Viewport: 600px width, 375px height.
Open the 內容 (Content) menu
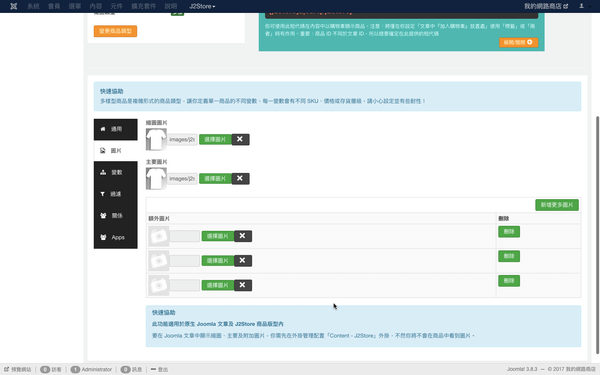coord(96,6)
